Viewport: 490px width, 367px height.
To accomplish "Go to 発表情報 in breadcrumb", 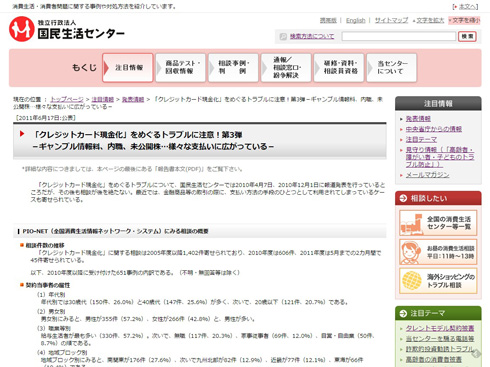I will (133, 99).
